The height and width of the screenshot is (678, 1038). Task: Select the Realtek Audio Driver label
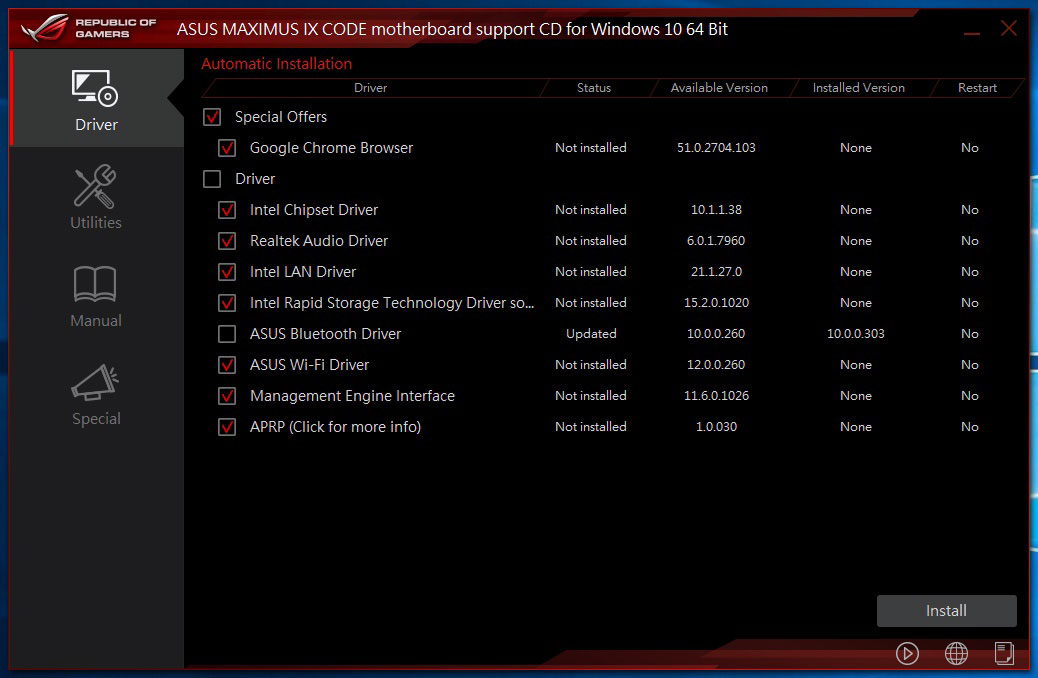tap(319, 241)
